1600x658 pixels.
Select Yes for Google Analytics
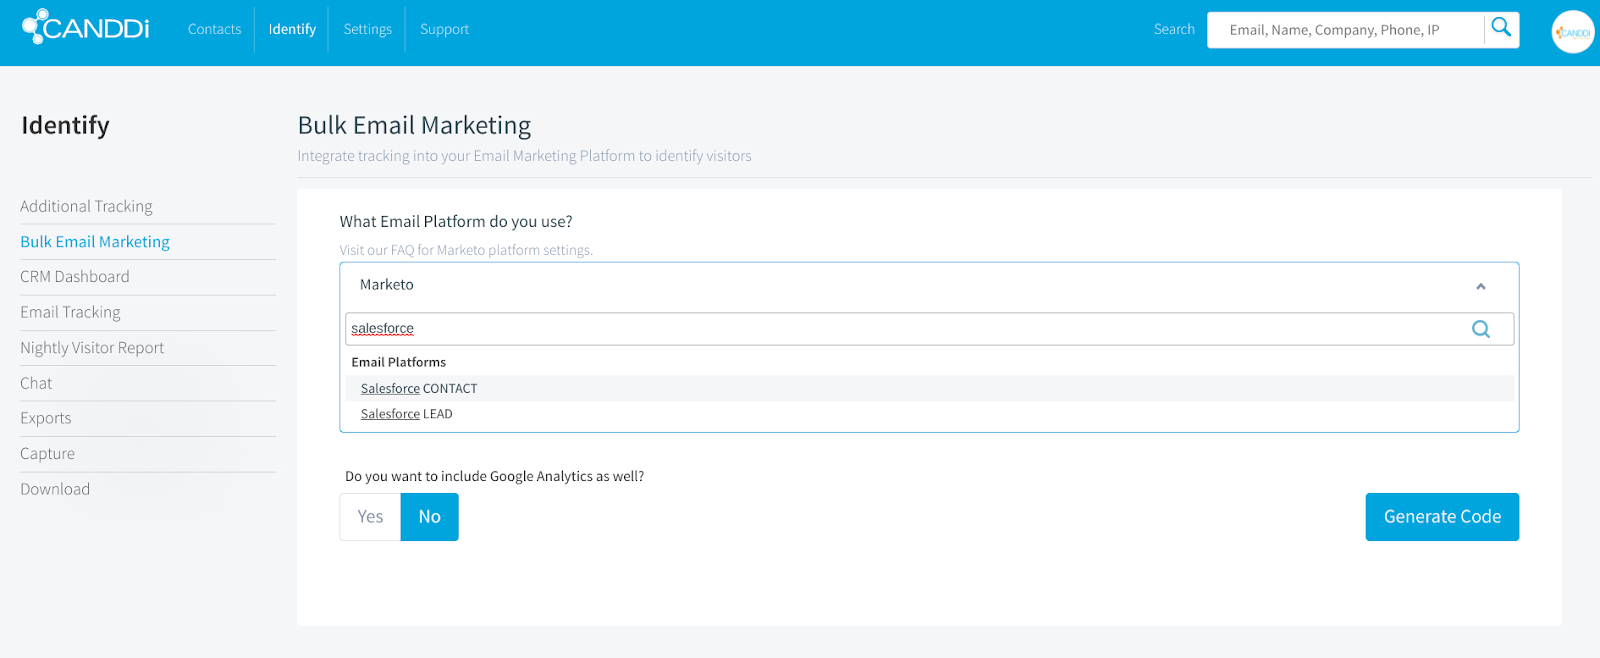(370, 517)
